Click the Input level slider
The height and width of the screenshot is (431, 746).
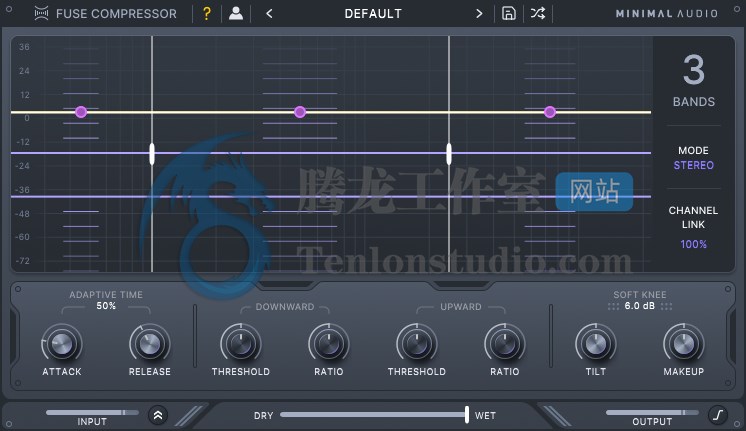[x=92, y=412]
